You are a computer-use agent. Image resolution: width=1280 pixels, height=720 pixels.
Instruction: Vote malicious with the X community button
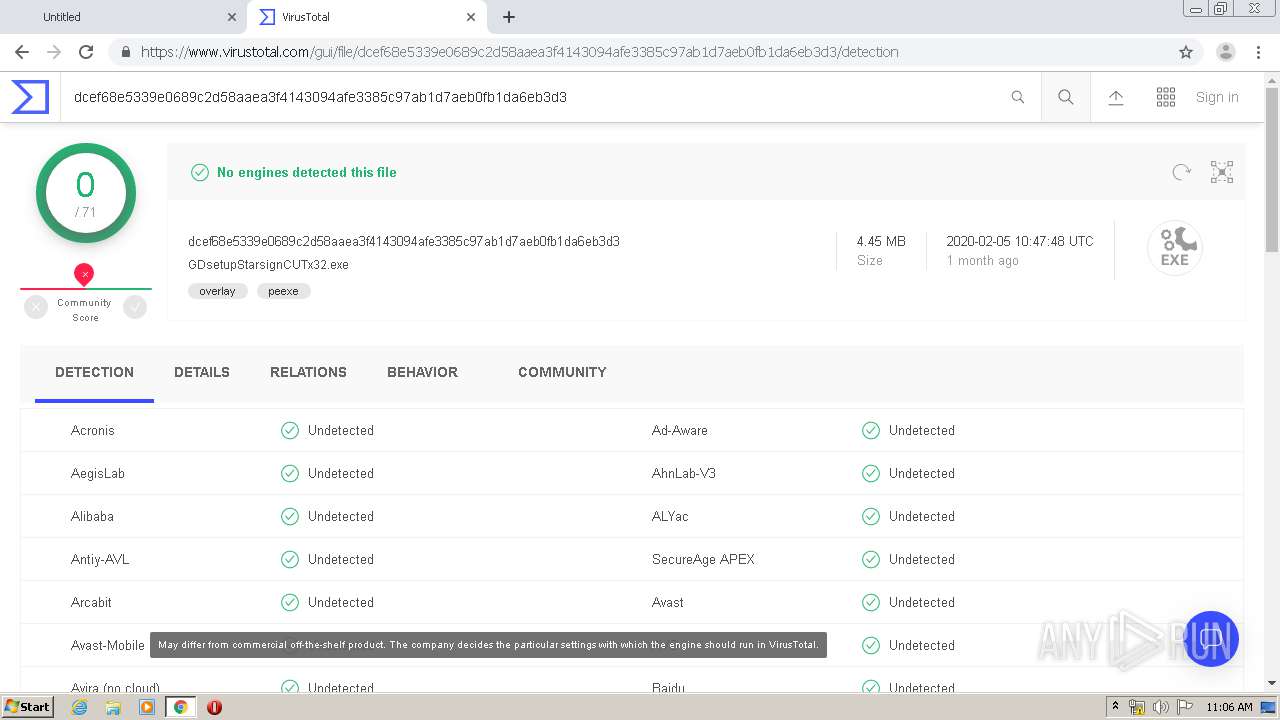(36, 308)
